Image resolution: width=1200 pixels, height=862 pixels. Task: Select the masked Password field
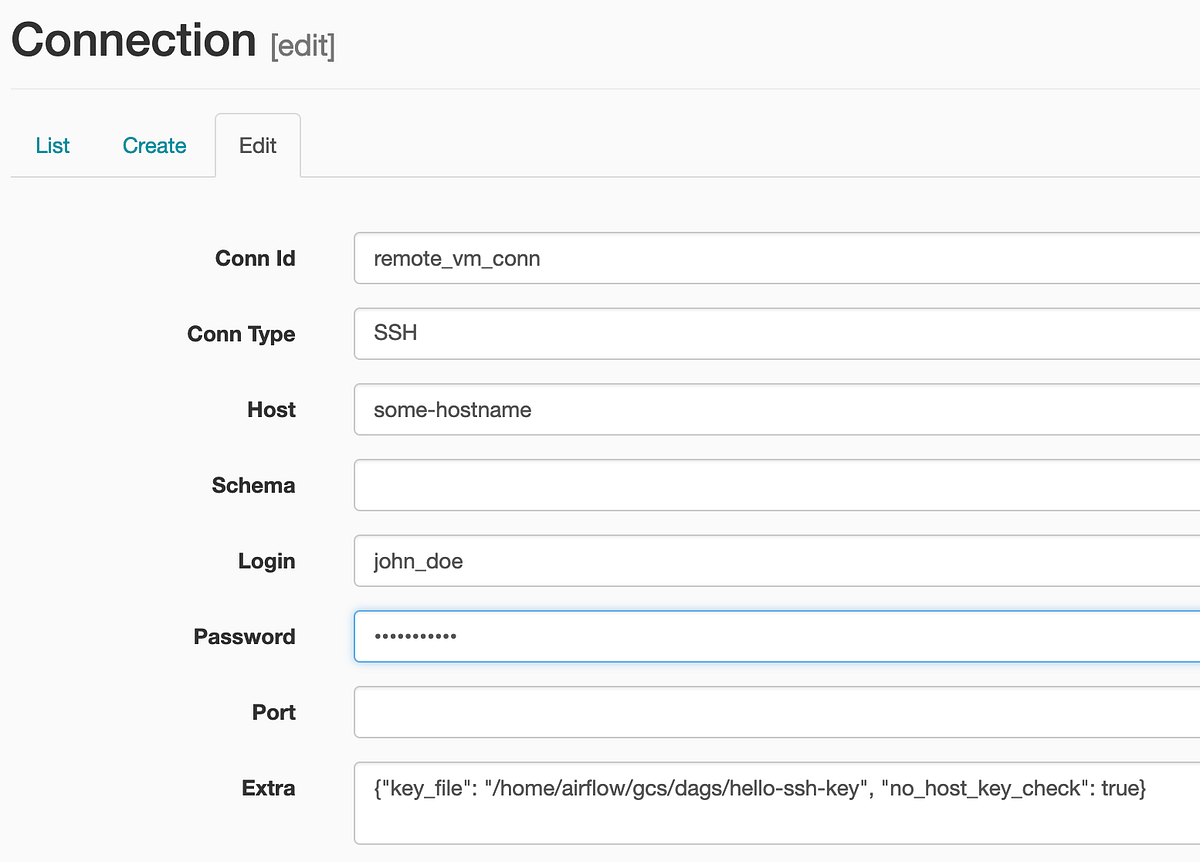point(700,636)
